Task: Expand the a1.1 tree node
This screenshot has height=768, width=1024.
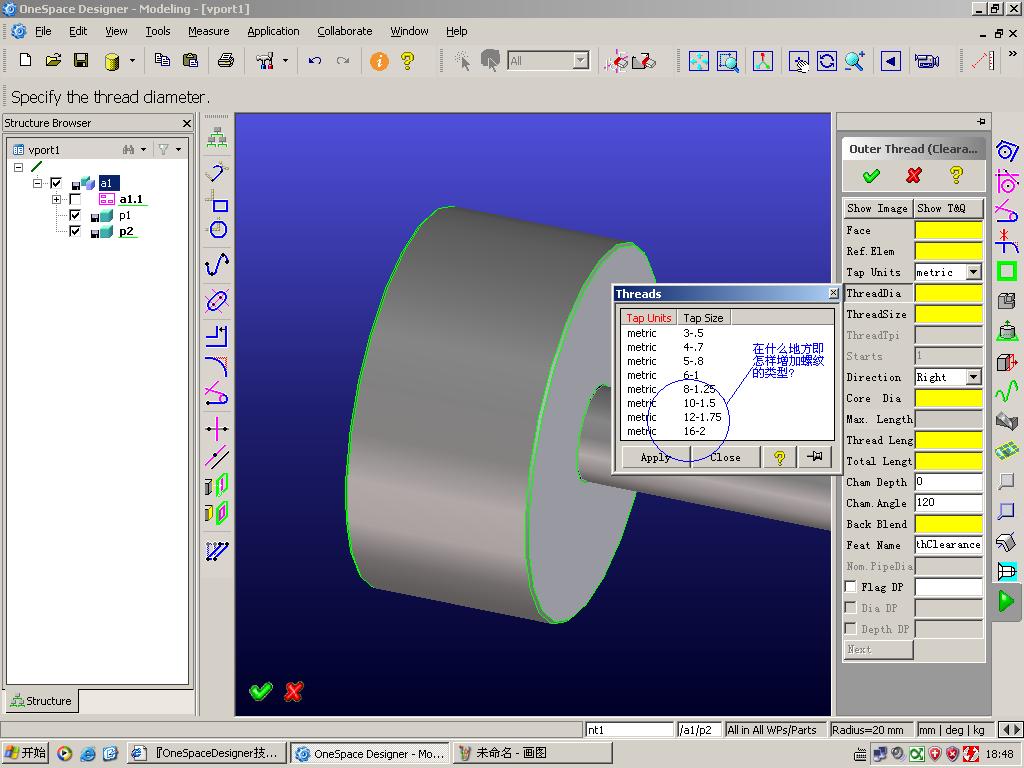Action: pyautogui.click(x=56, y=199)
